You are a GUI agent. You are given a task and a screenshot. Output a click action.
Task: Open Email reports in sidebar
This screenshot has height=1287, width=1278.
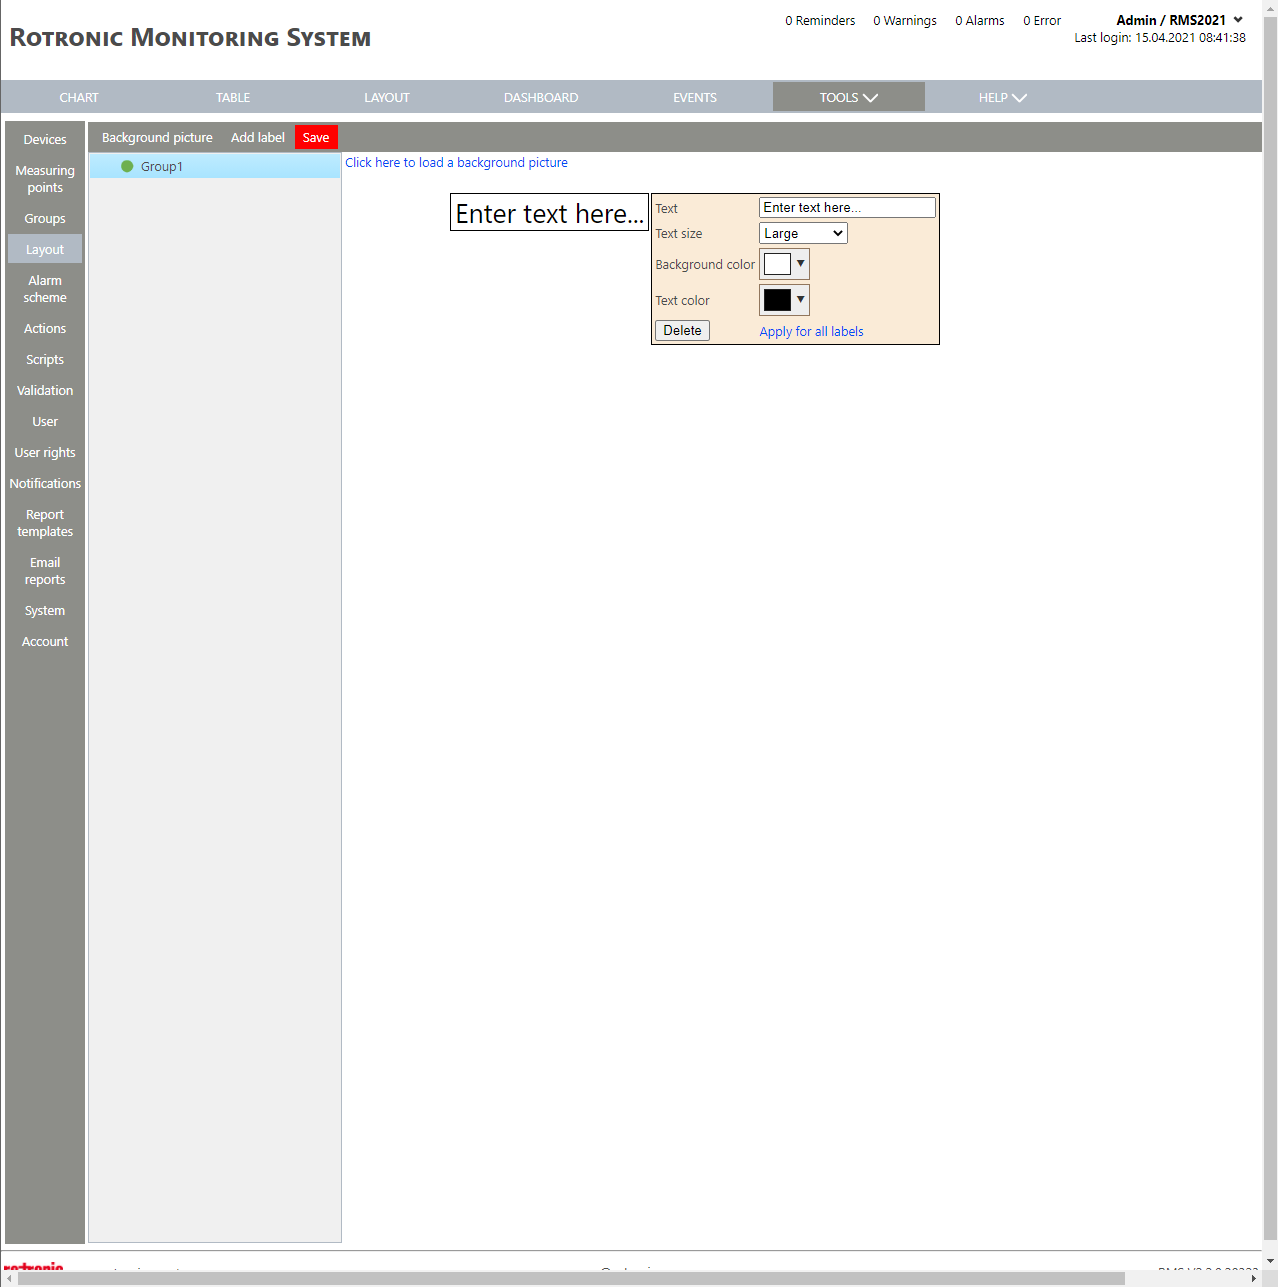coord(45,571)
